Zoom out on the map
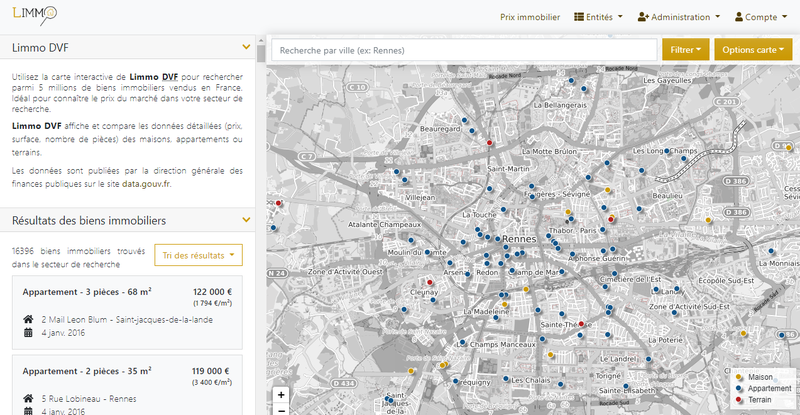This screenshot has width=800, height=415. 281,409
